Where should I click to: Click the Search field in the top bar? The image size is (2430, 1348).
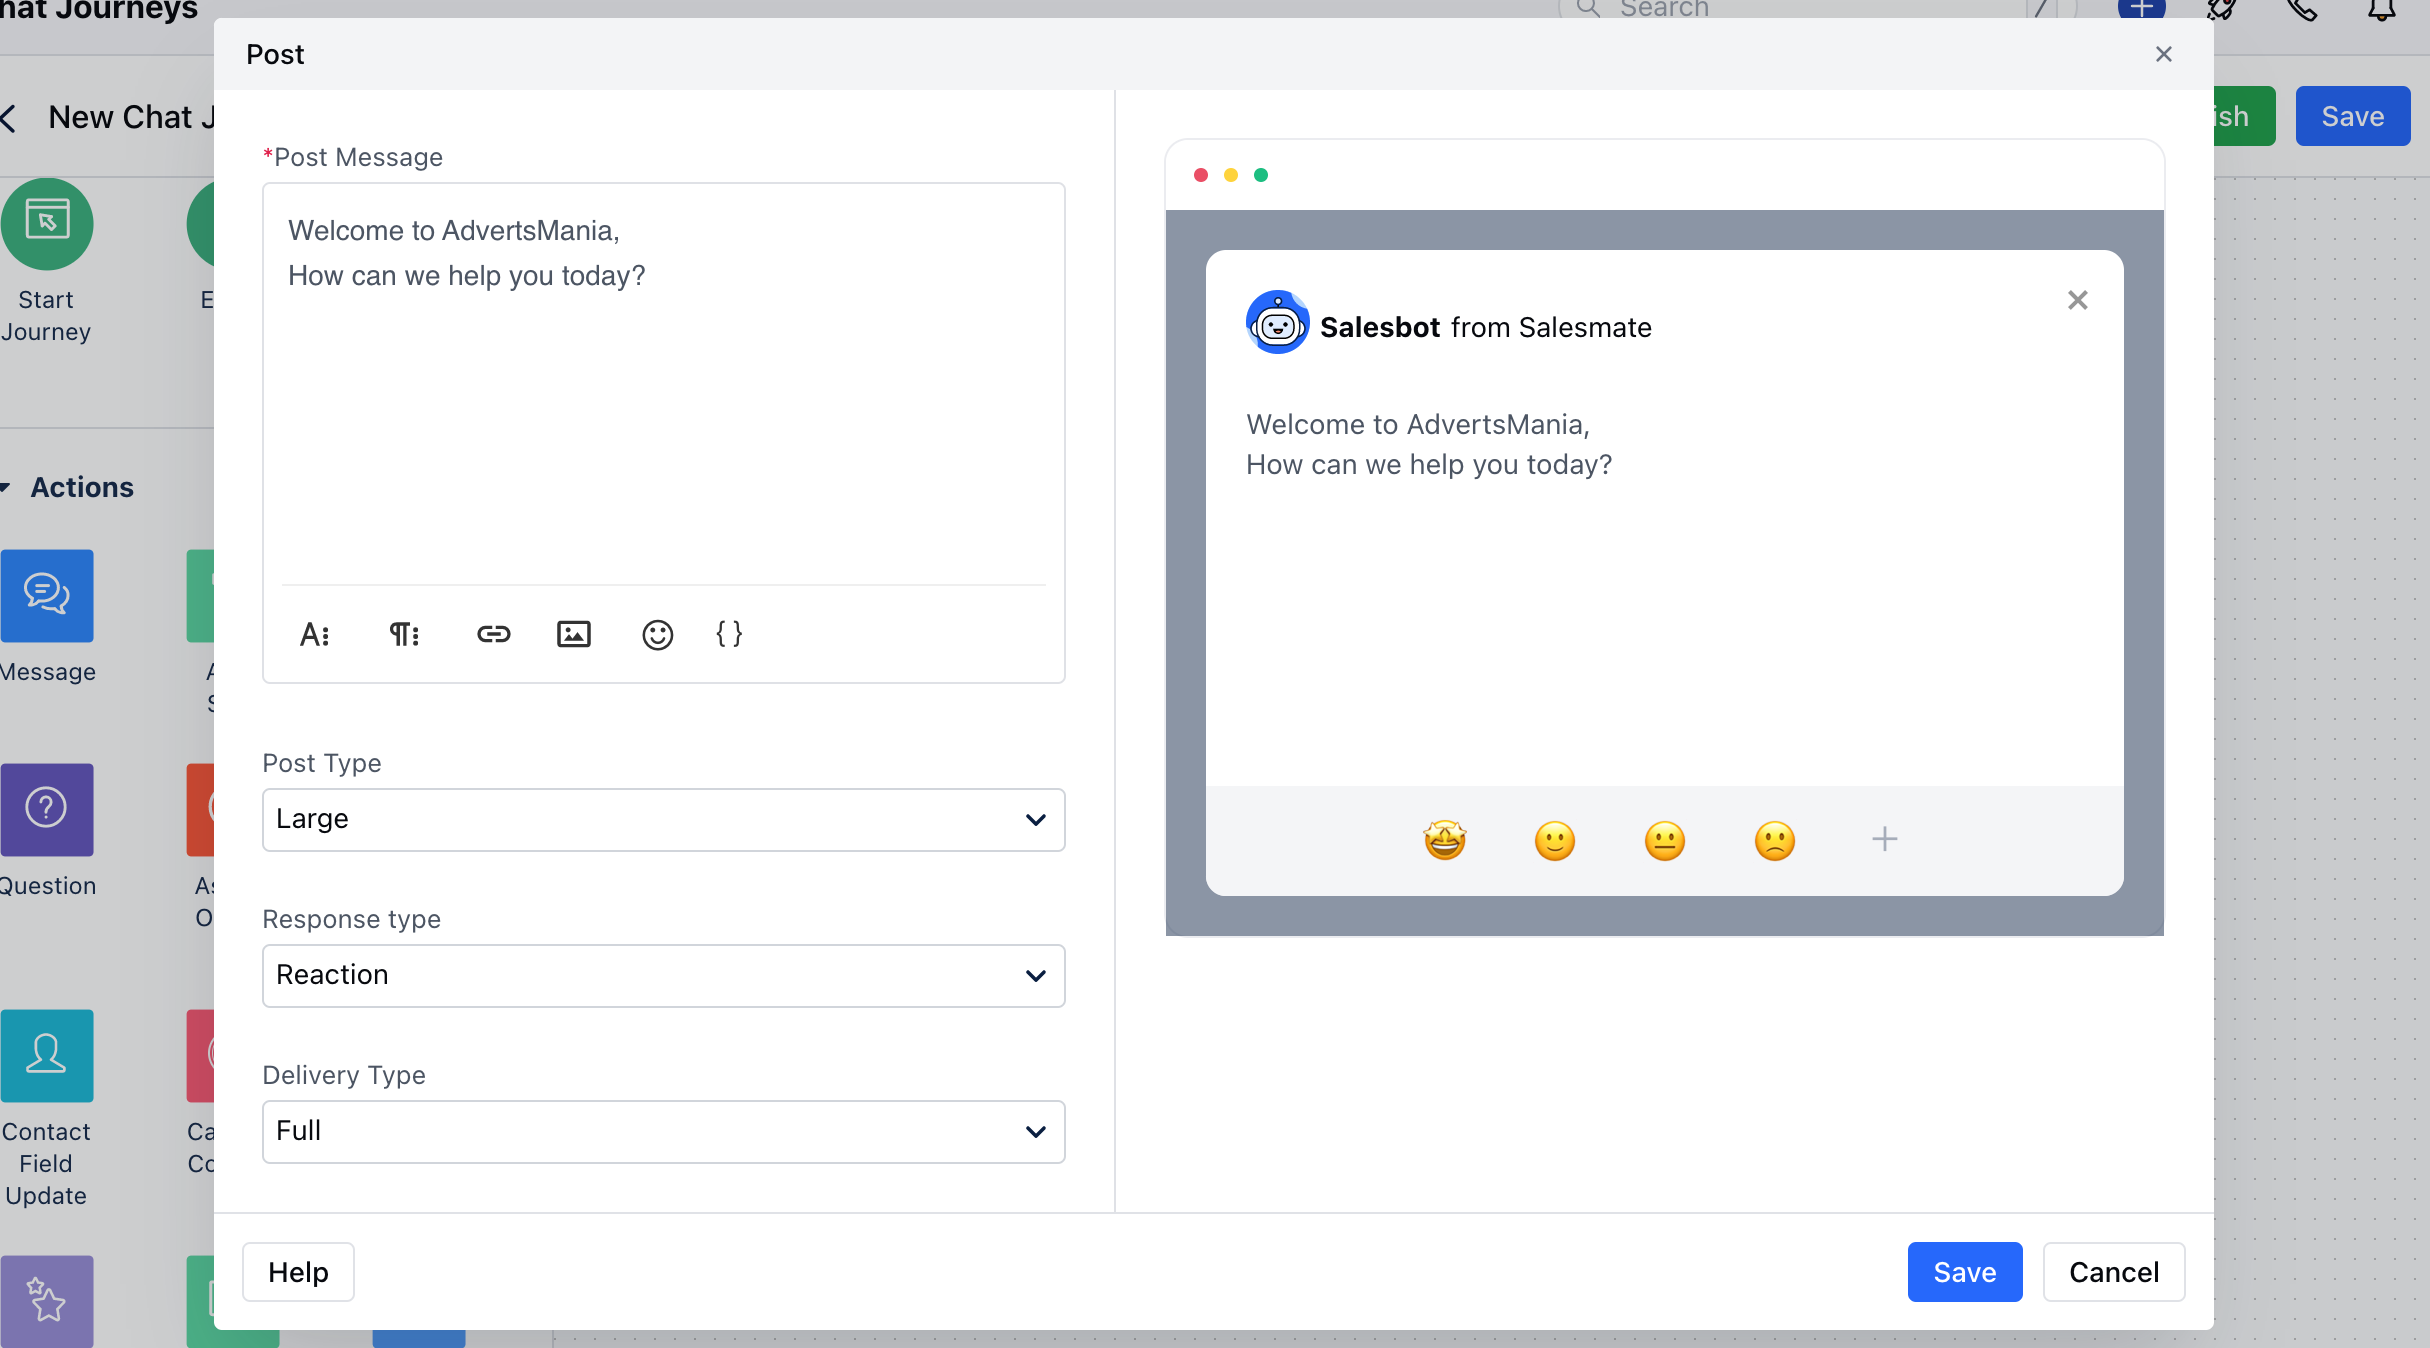tap(1815, 9)
